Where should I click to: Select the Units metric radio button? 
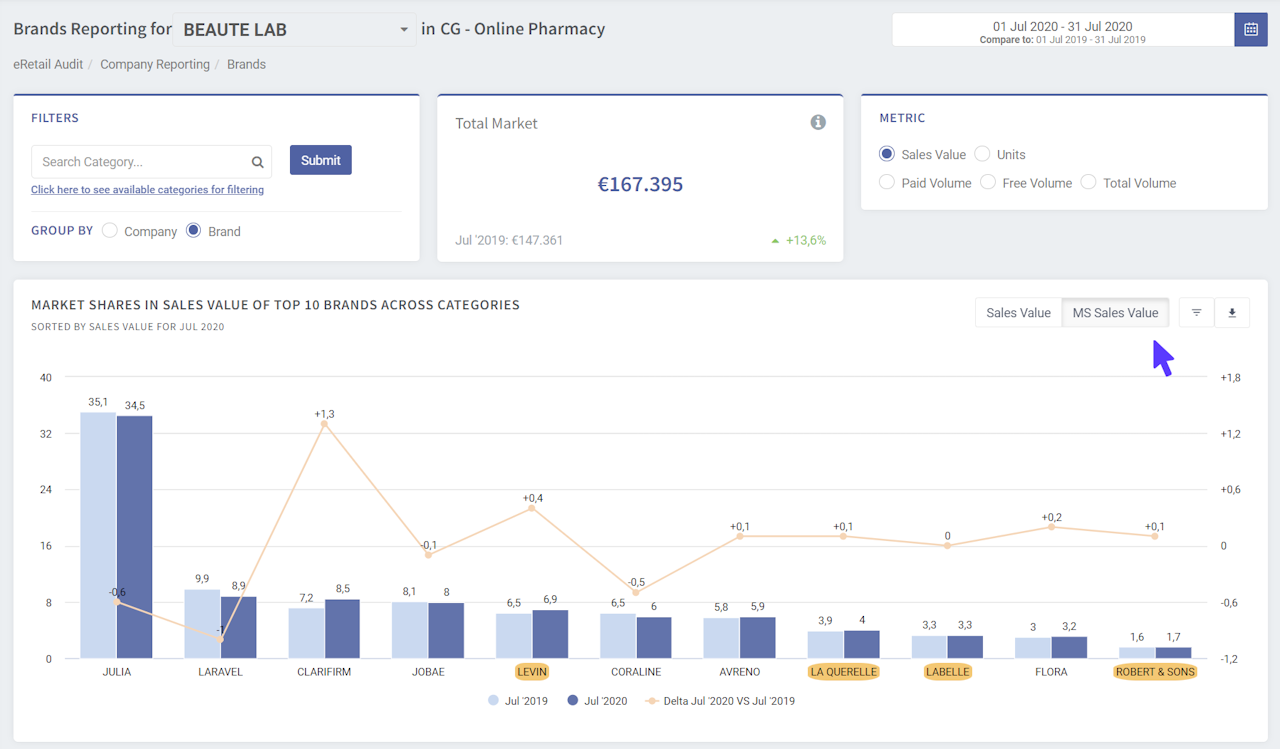coord(982,154)
